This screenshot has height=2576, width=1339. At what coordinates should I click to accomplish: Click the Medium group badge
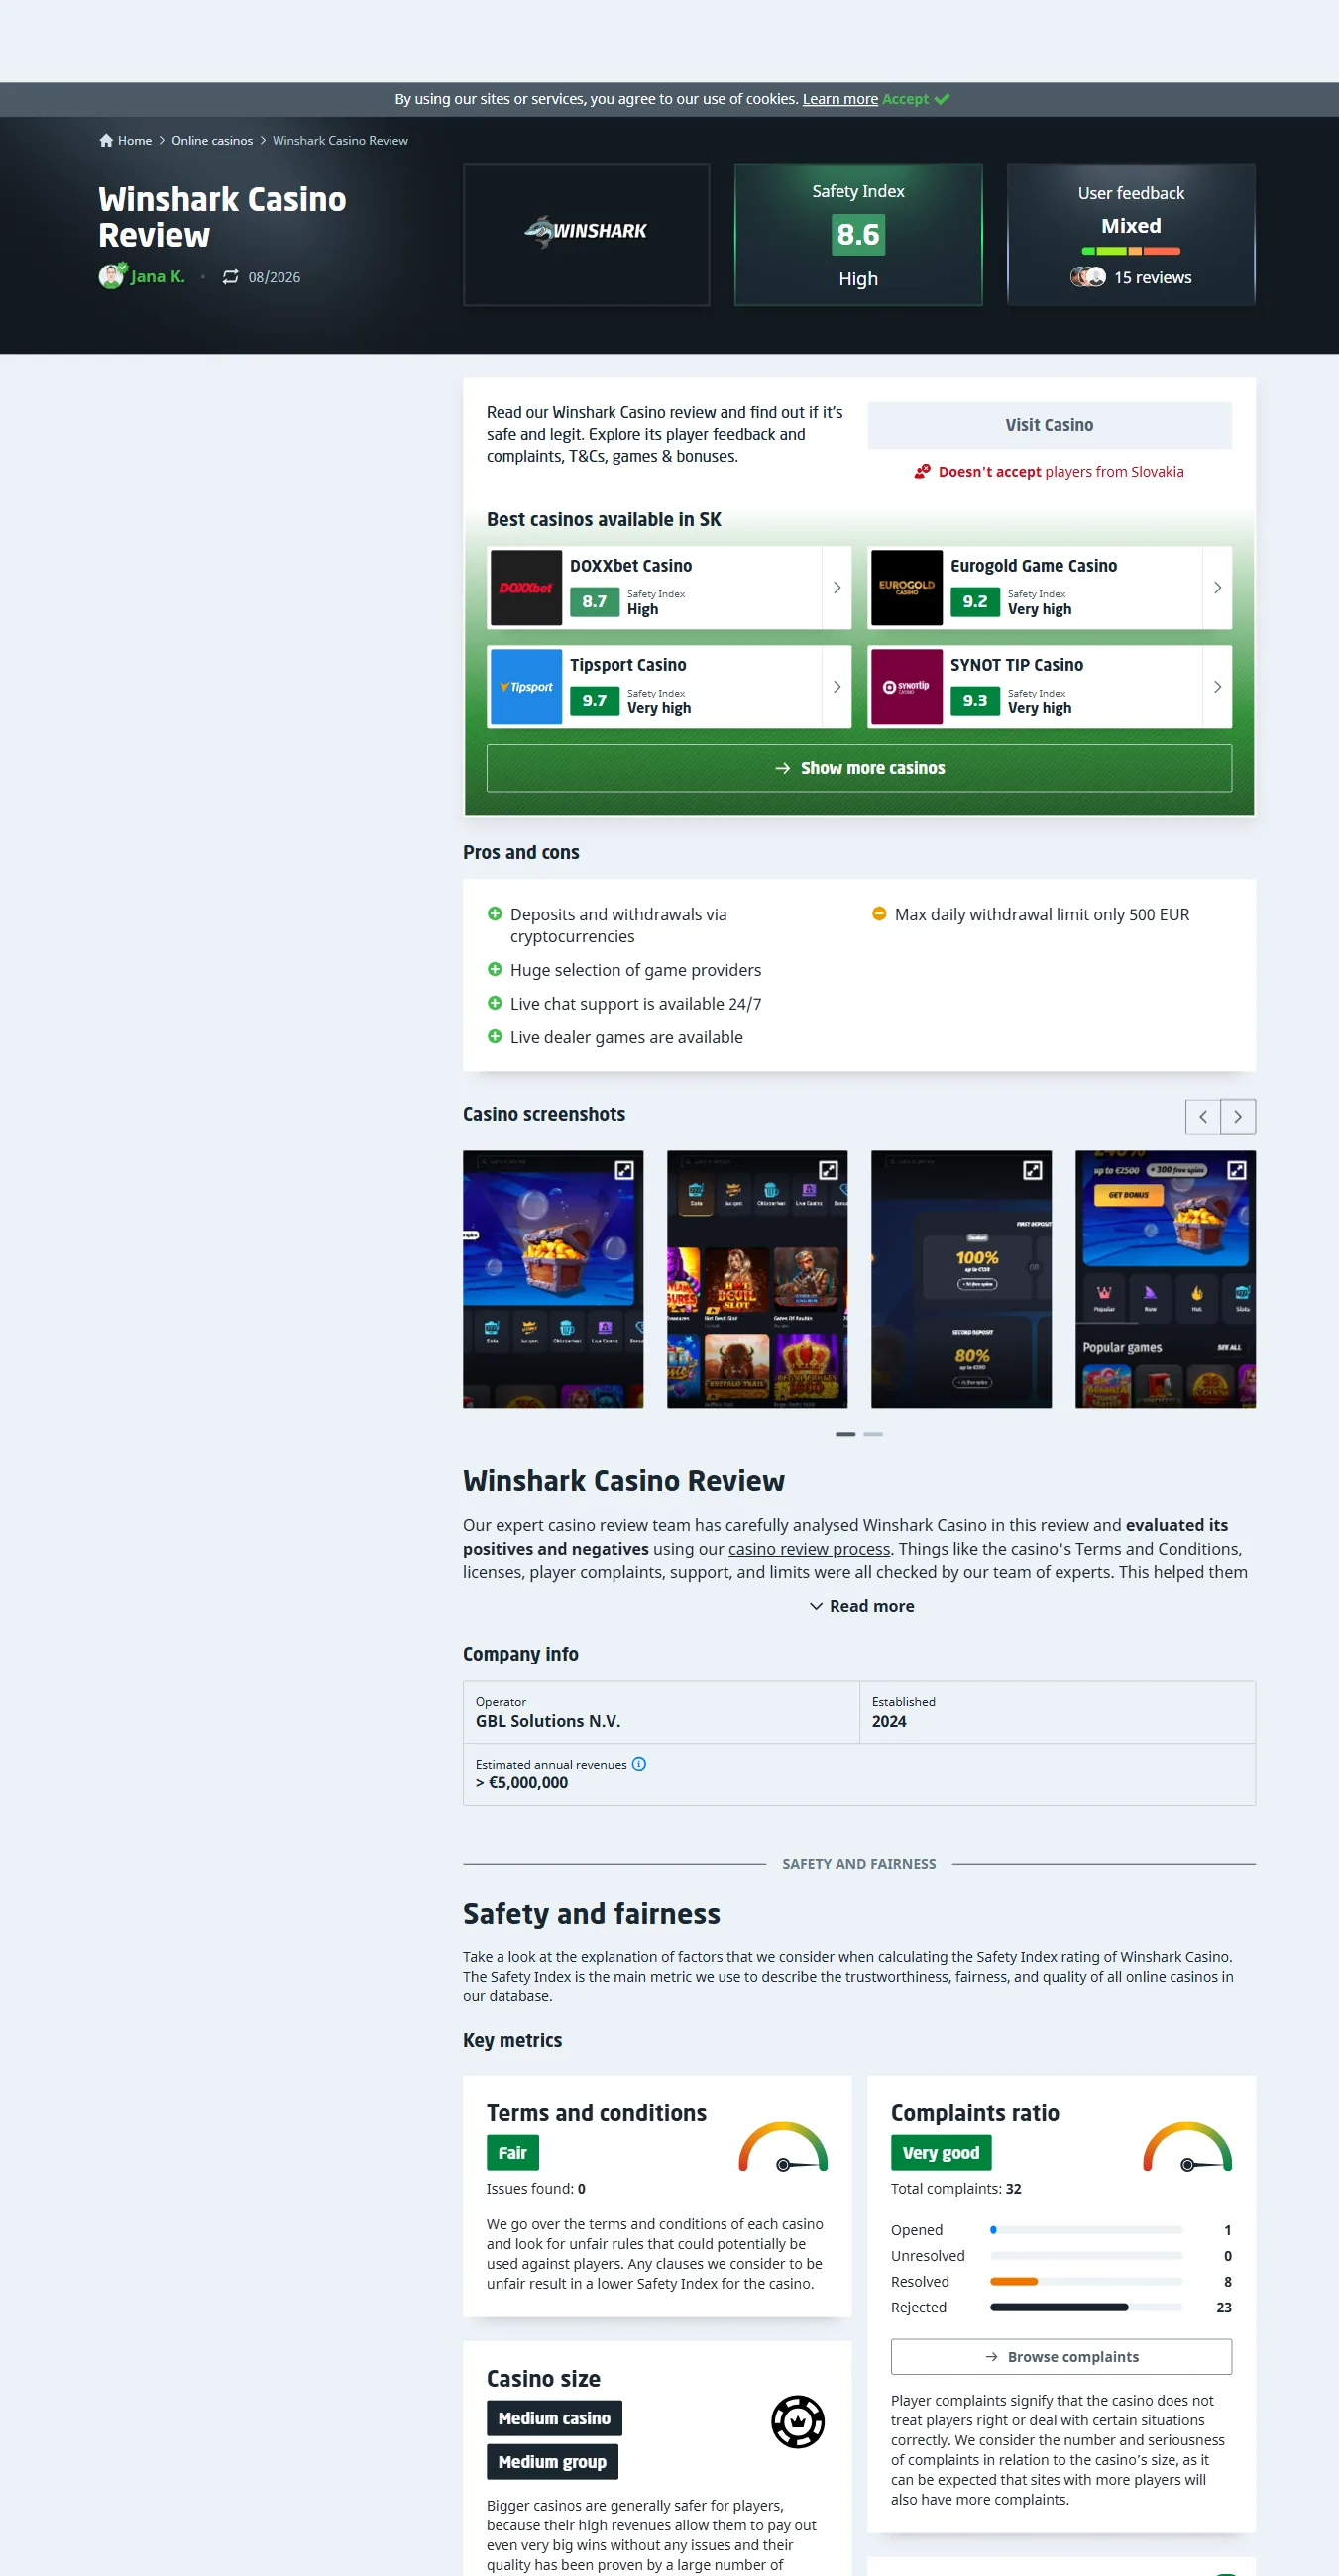pos(552,2462)
